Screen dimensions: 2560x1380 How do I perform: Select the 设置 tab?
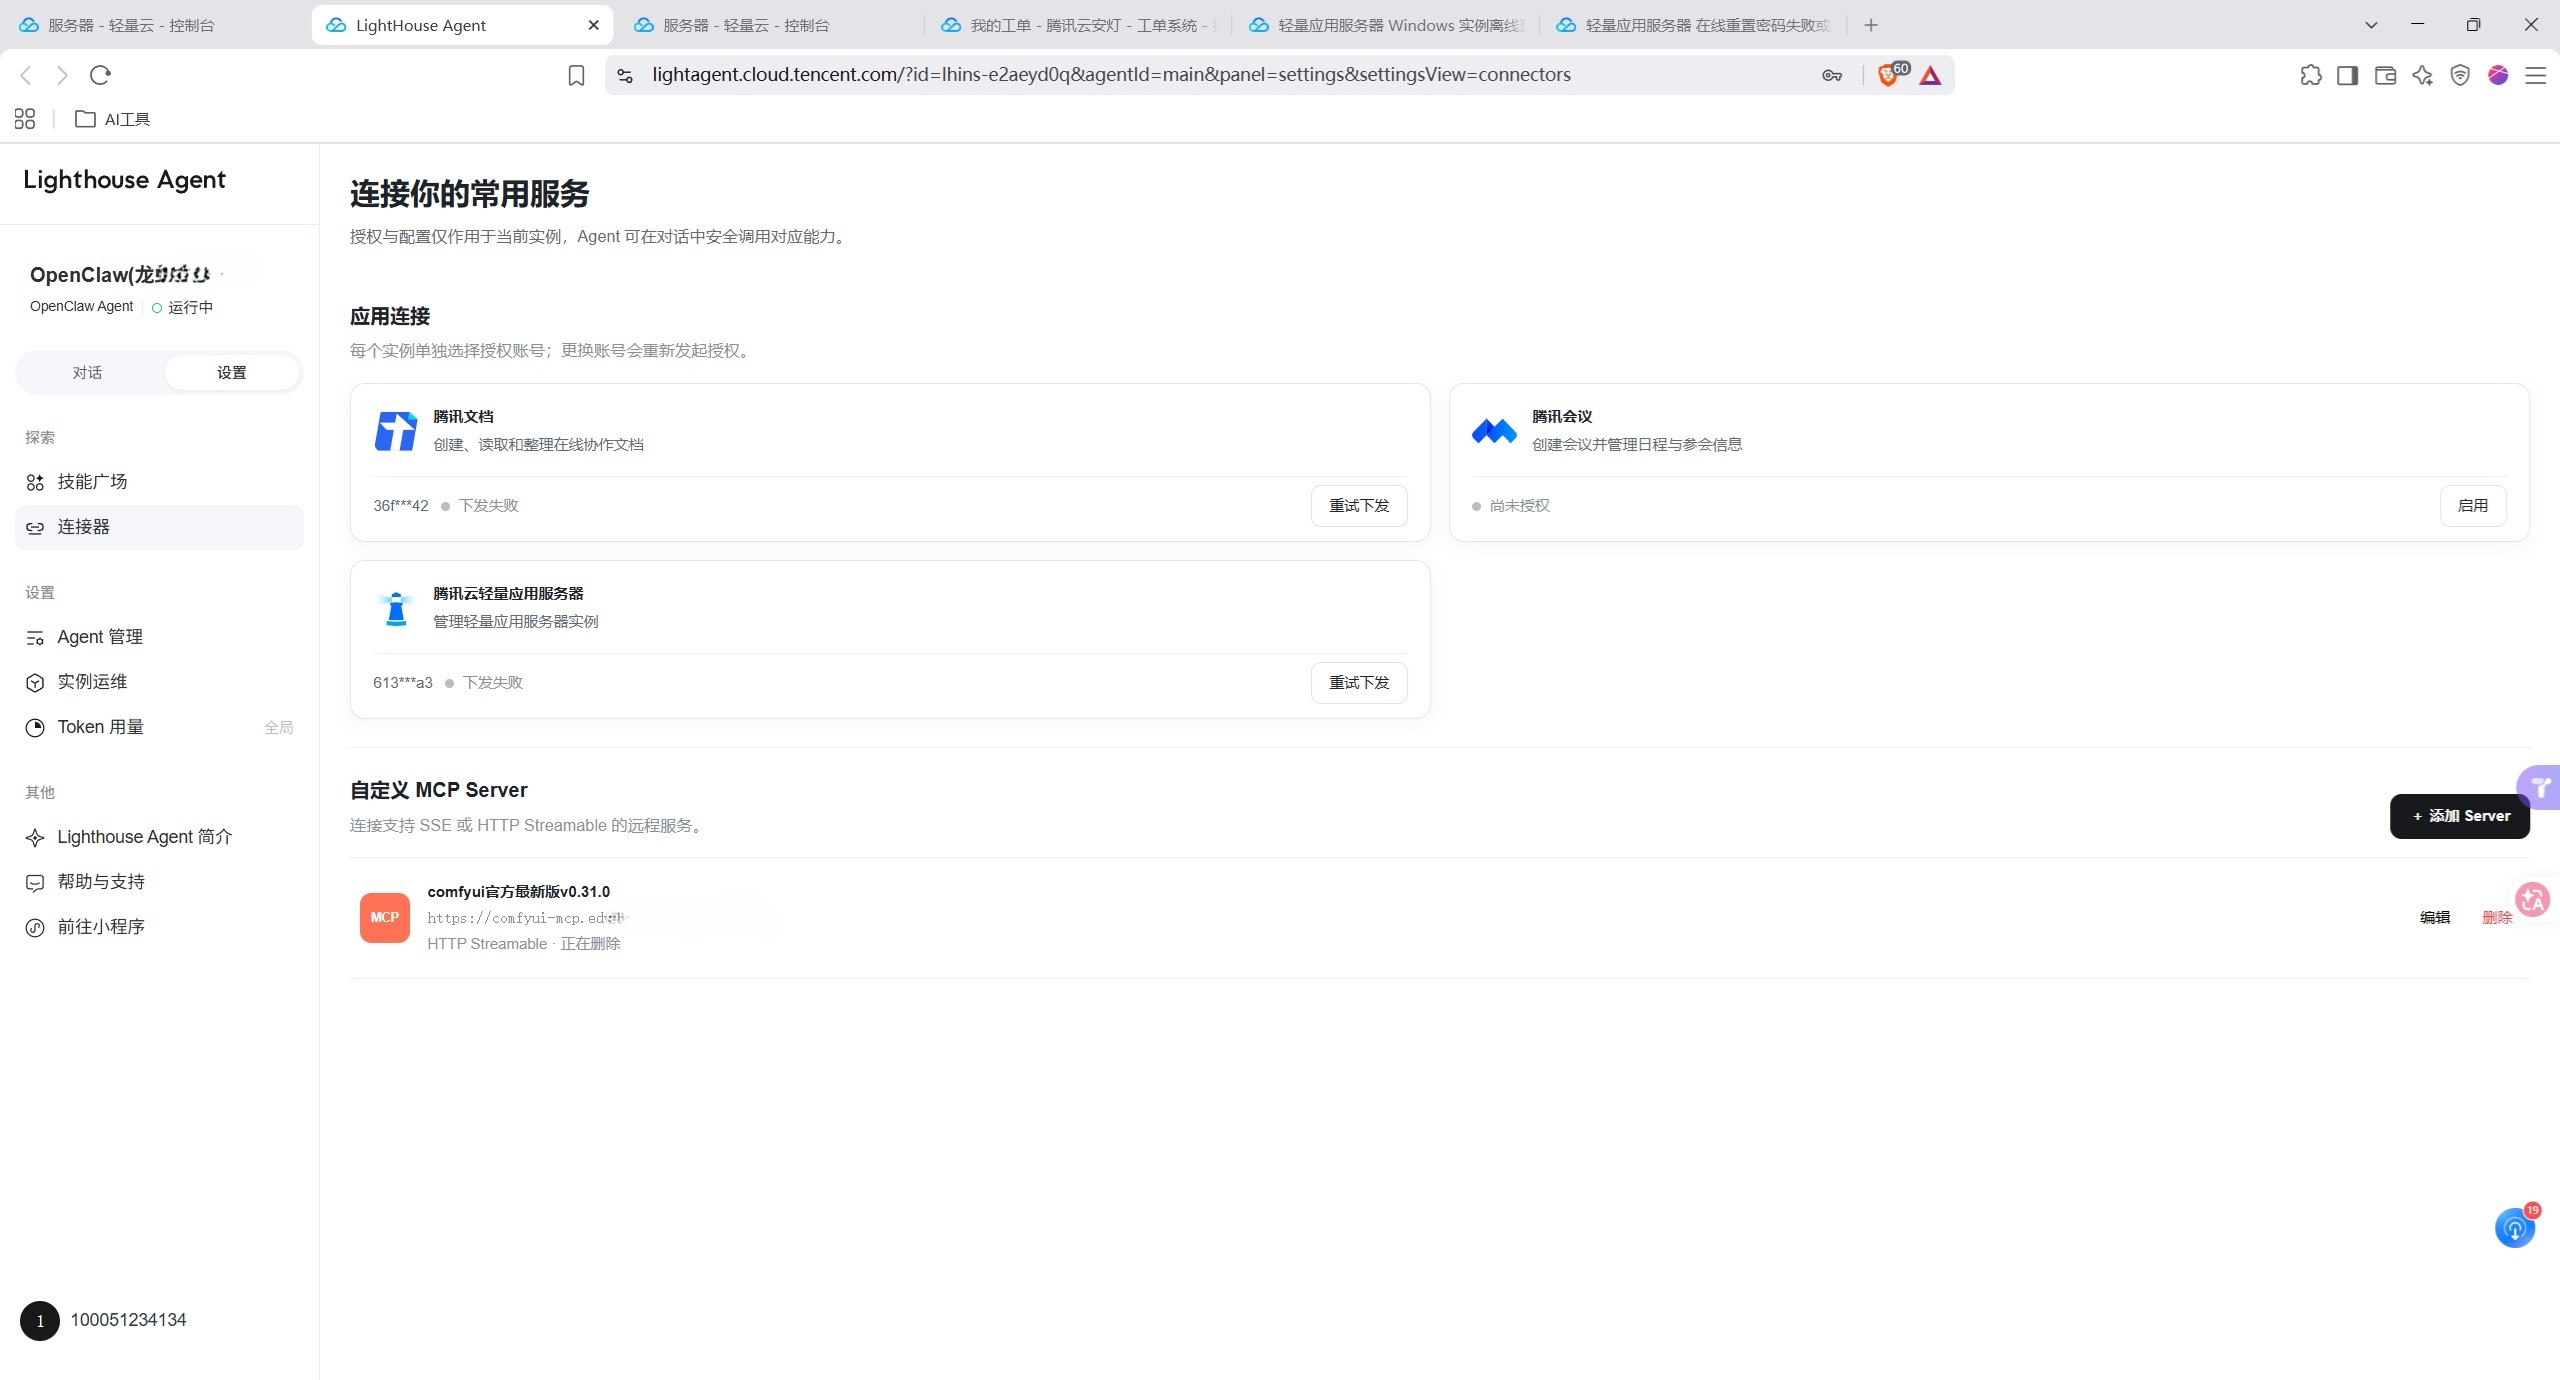[x=232, y=373]
